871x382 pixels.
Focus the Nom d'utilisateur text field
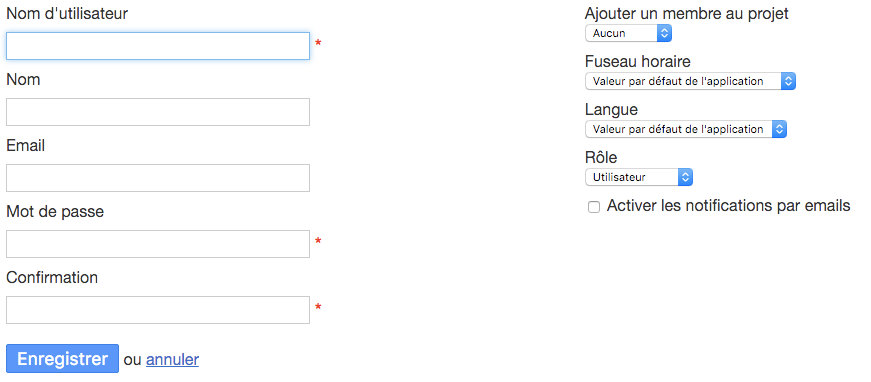click(158, 46)
